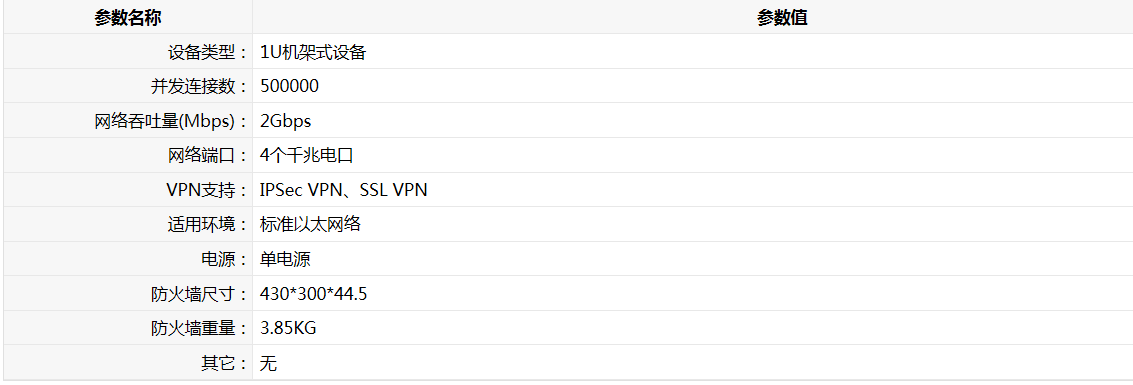Image resolution: width=1133 pixels, height=385 pixels.
Task: Select the 防火墙重量 label
Action: click(x=199, y=329)
